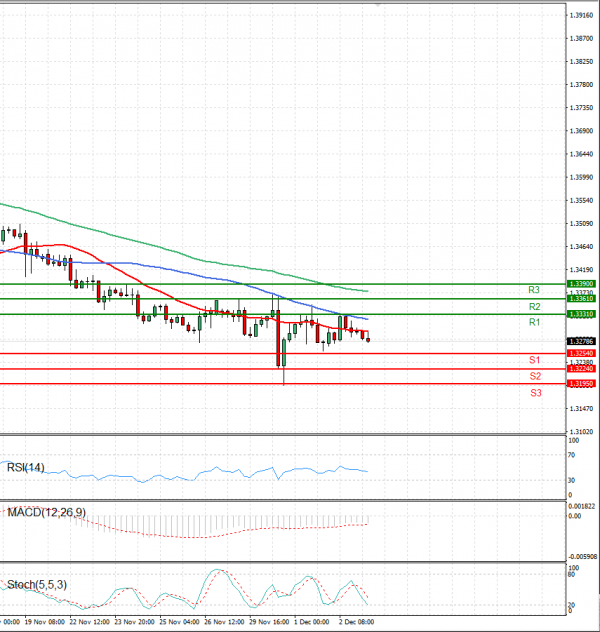Click the R1 resistance label
Viewport: 600px width, 632px height.
tap(534, 322)
